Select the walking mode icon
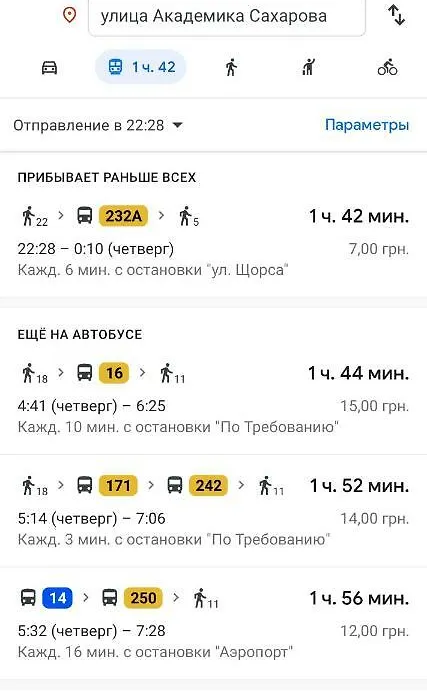The image size is (427, 700). click(x=231, y=67)
